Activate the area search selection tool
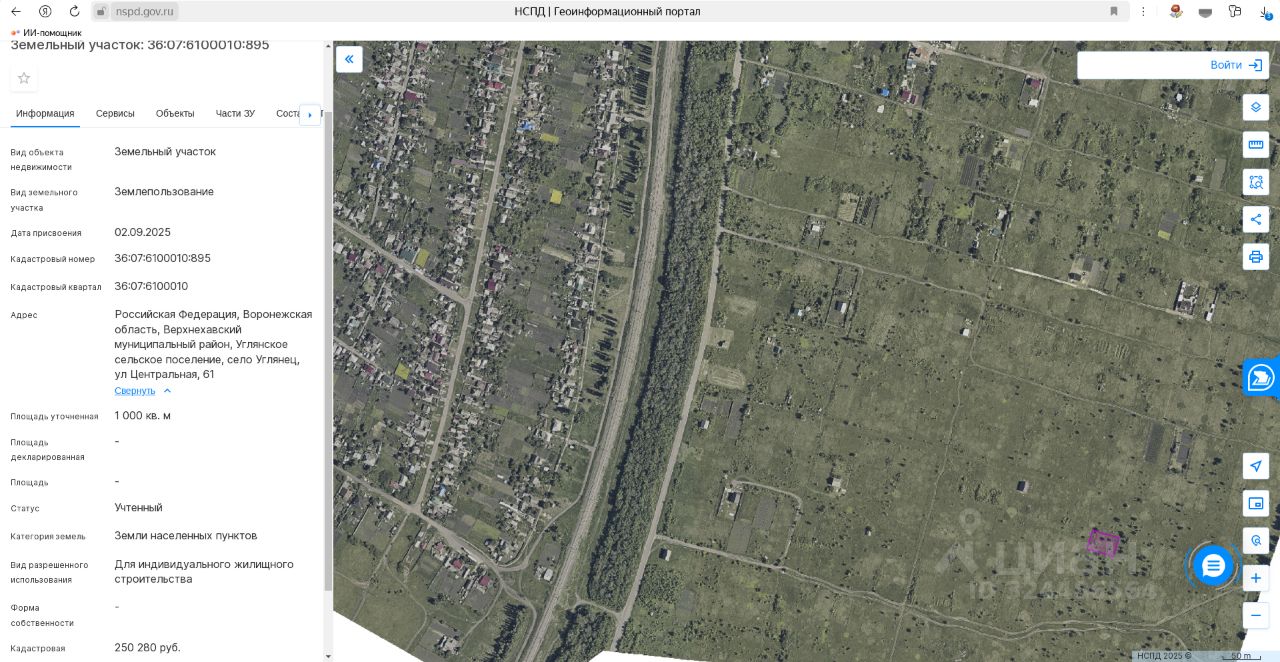Image resolution: width=1280 pixels, height=662 pixels. (1256, 182)
